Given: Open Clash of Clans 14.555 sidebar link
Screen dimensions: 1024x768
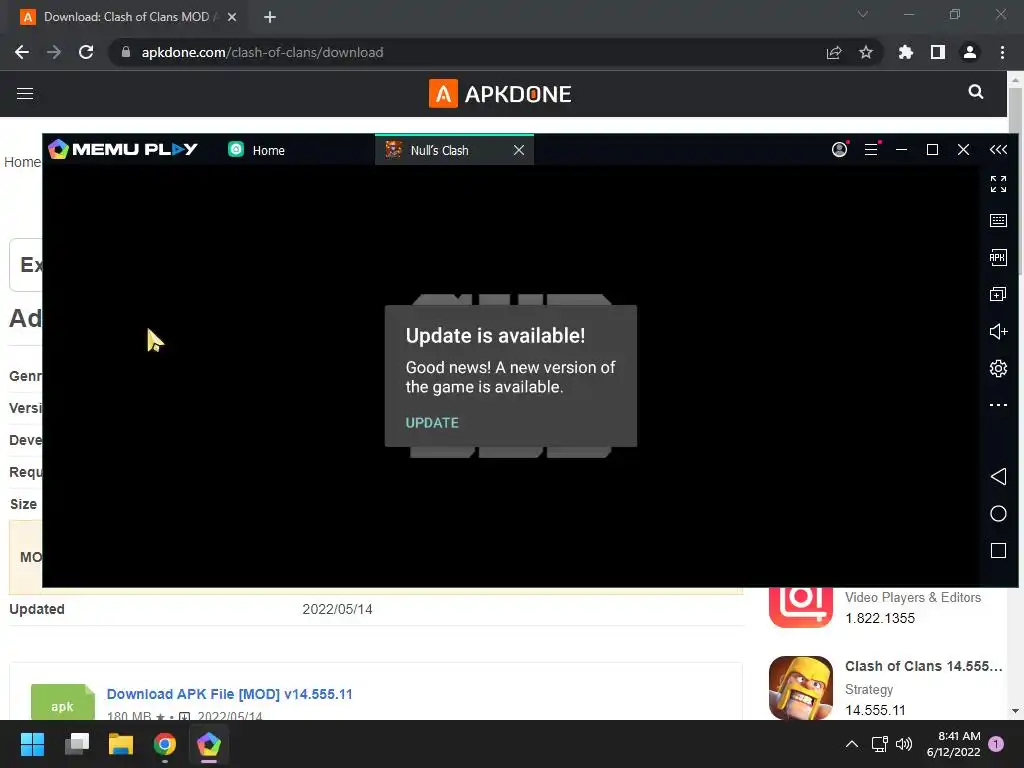Looking at the screenshot, I should (x=923, y=666).
